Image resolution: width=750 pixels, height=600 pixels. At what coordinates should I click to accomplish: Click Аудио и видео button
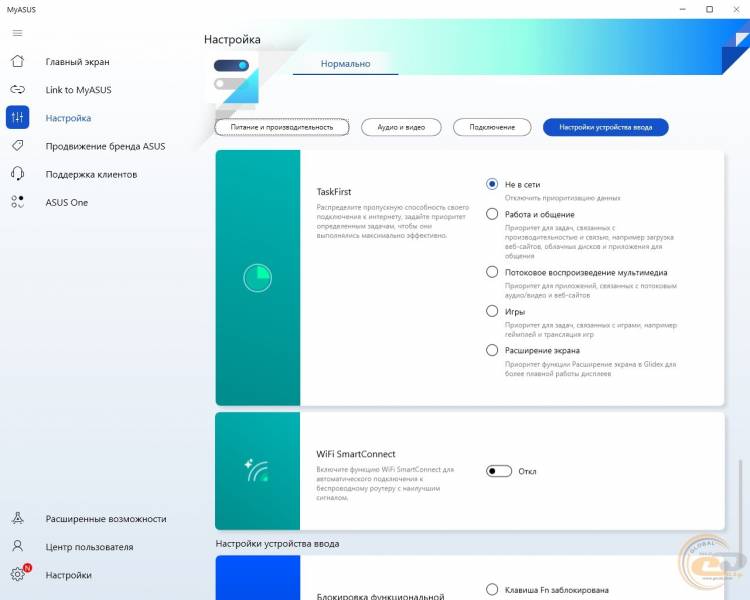point(401,127)
